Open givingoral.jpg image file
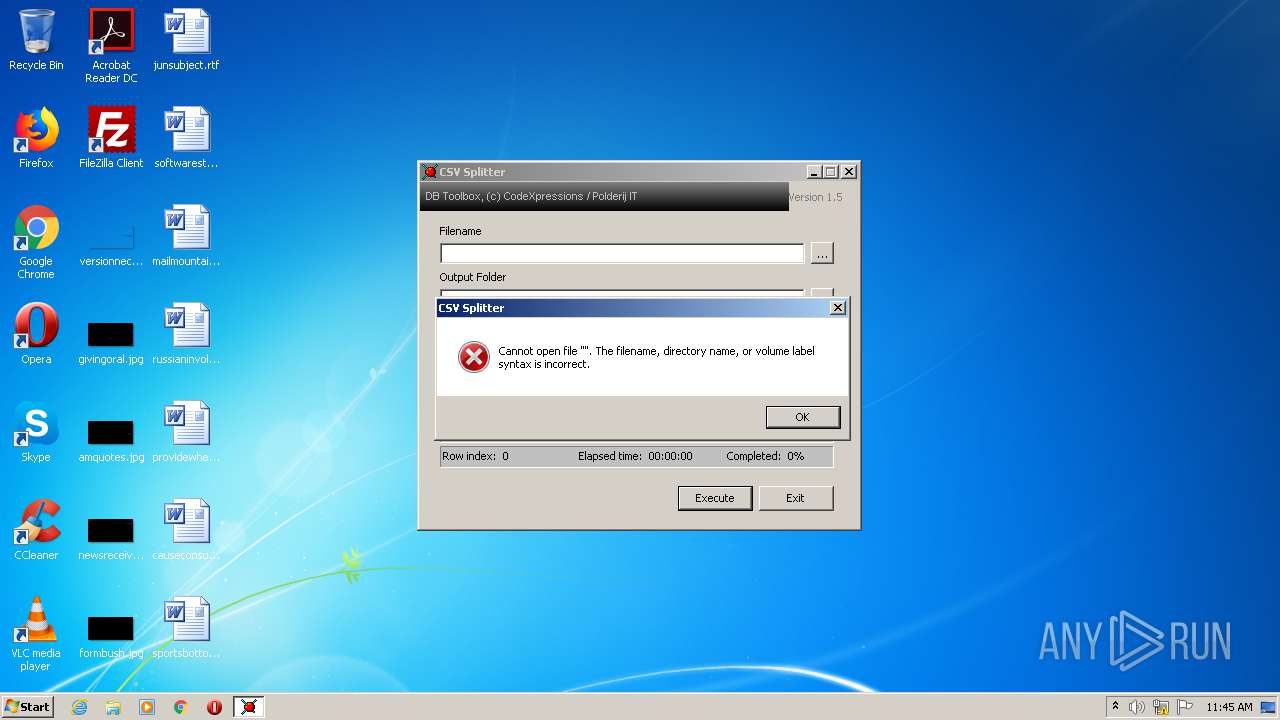The width and height of the screenshot is (1280, 720). coord(111,342)
